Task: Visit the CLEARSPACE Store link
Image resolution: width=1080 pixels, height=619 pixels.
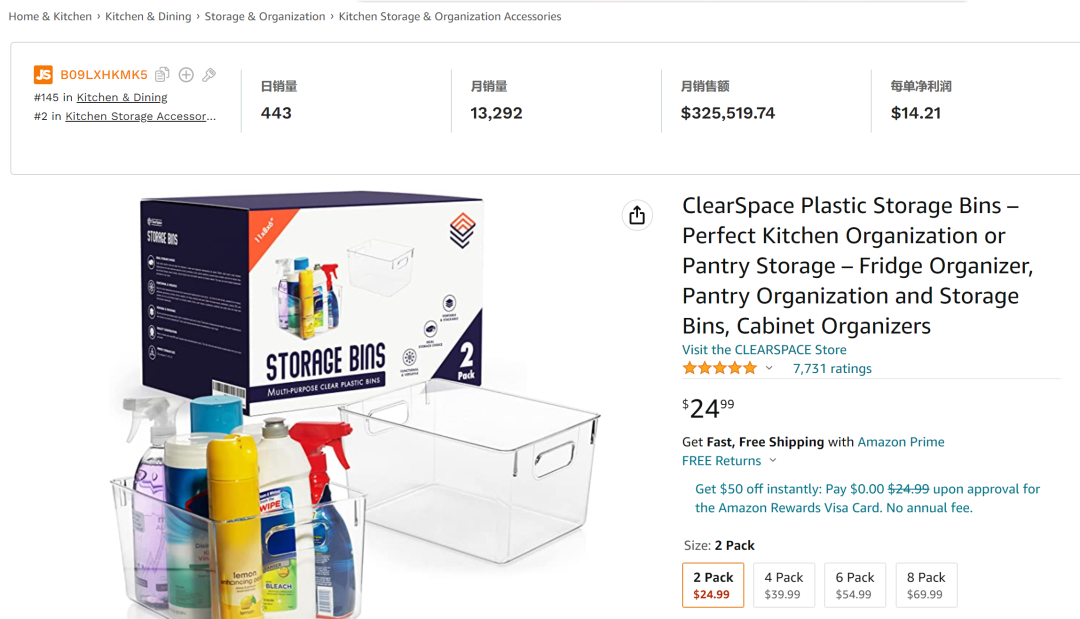Action: tap(764, 350)
